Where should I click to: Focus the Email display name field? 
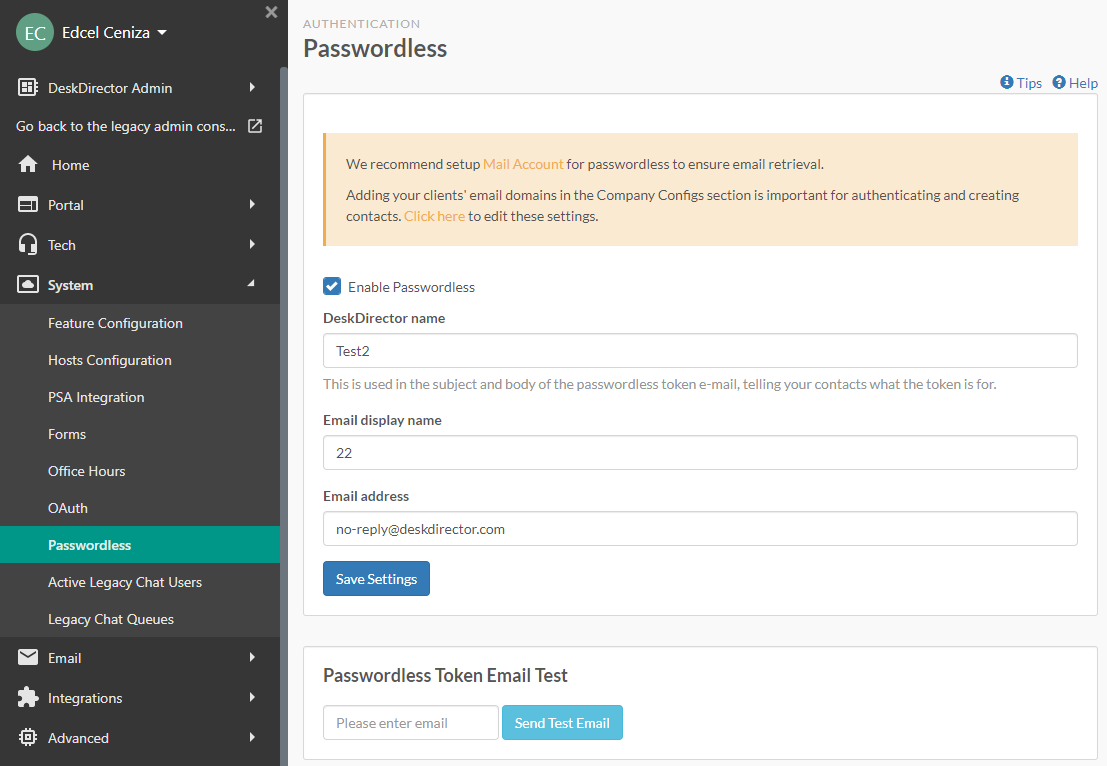point(700,453)
